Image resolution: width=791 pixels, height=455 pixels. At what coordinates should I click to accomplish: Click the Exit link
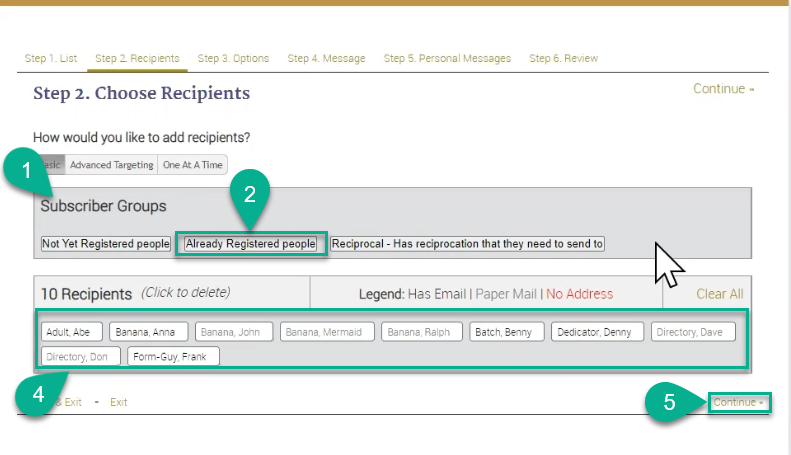point(118,402)
